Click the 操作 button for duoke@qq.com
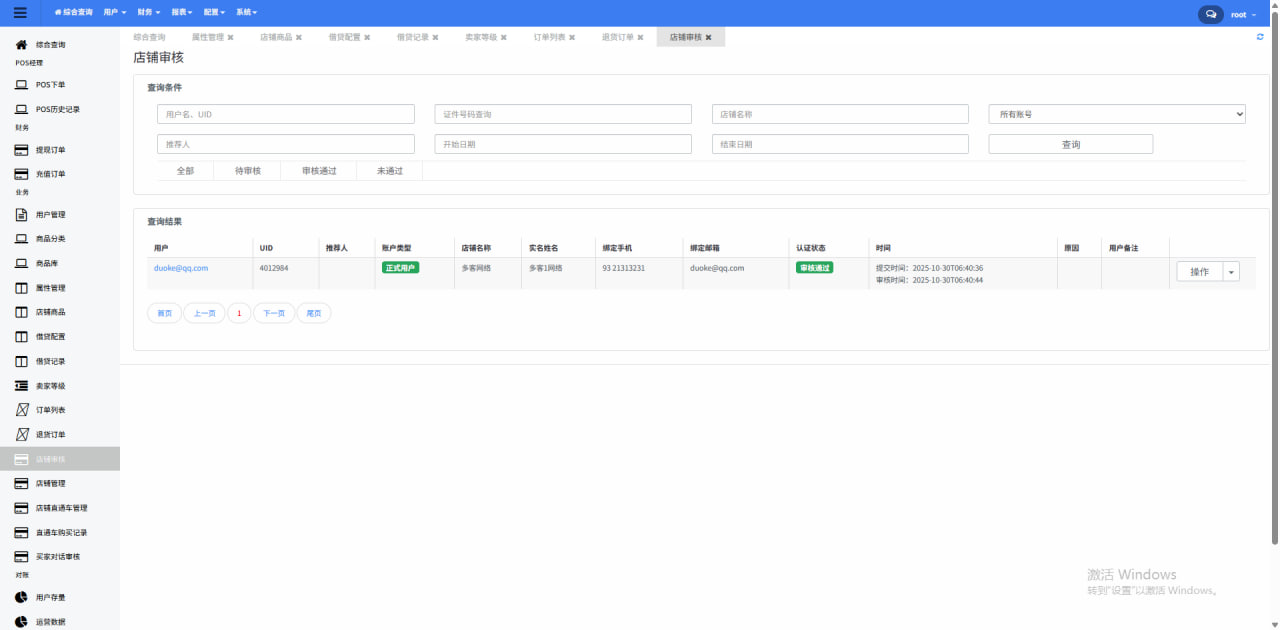 point(1200,272)
